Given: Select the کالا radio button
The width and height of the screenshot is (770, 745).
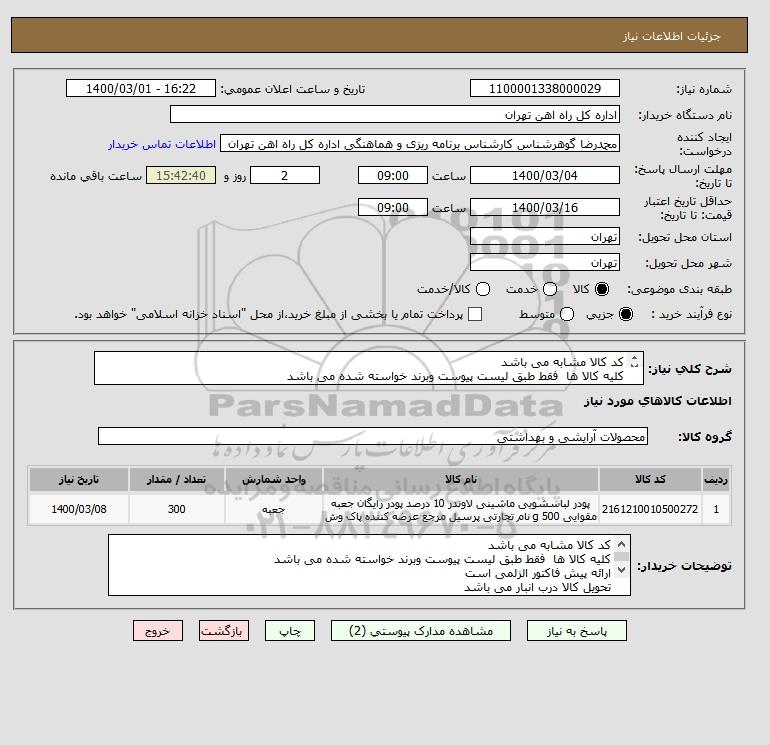Looking at the screenshot, I should [x=602, y=289].
